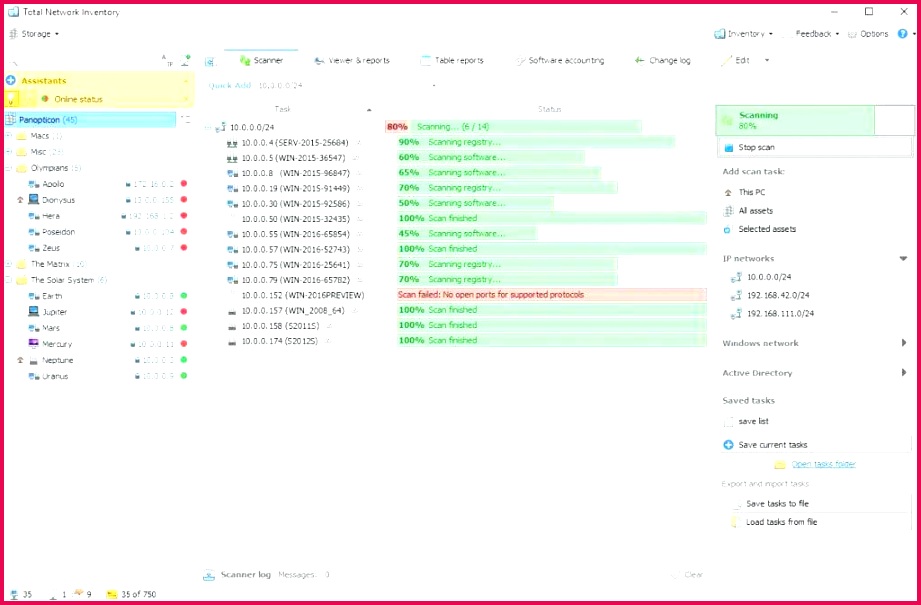Expand the Macs folder

[x=9, y=136]
